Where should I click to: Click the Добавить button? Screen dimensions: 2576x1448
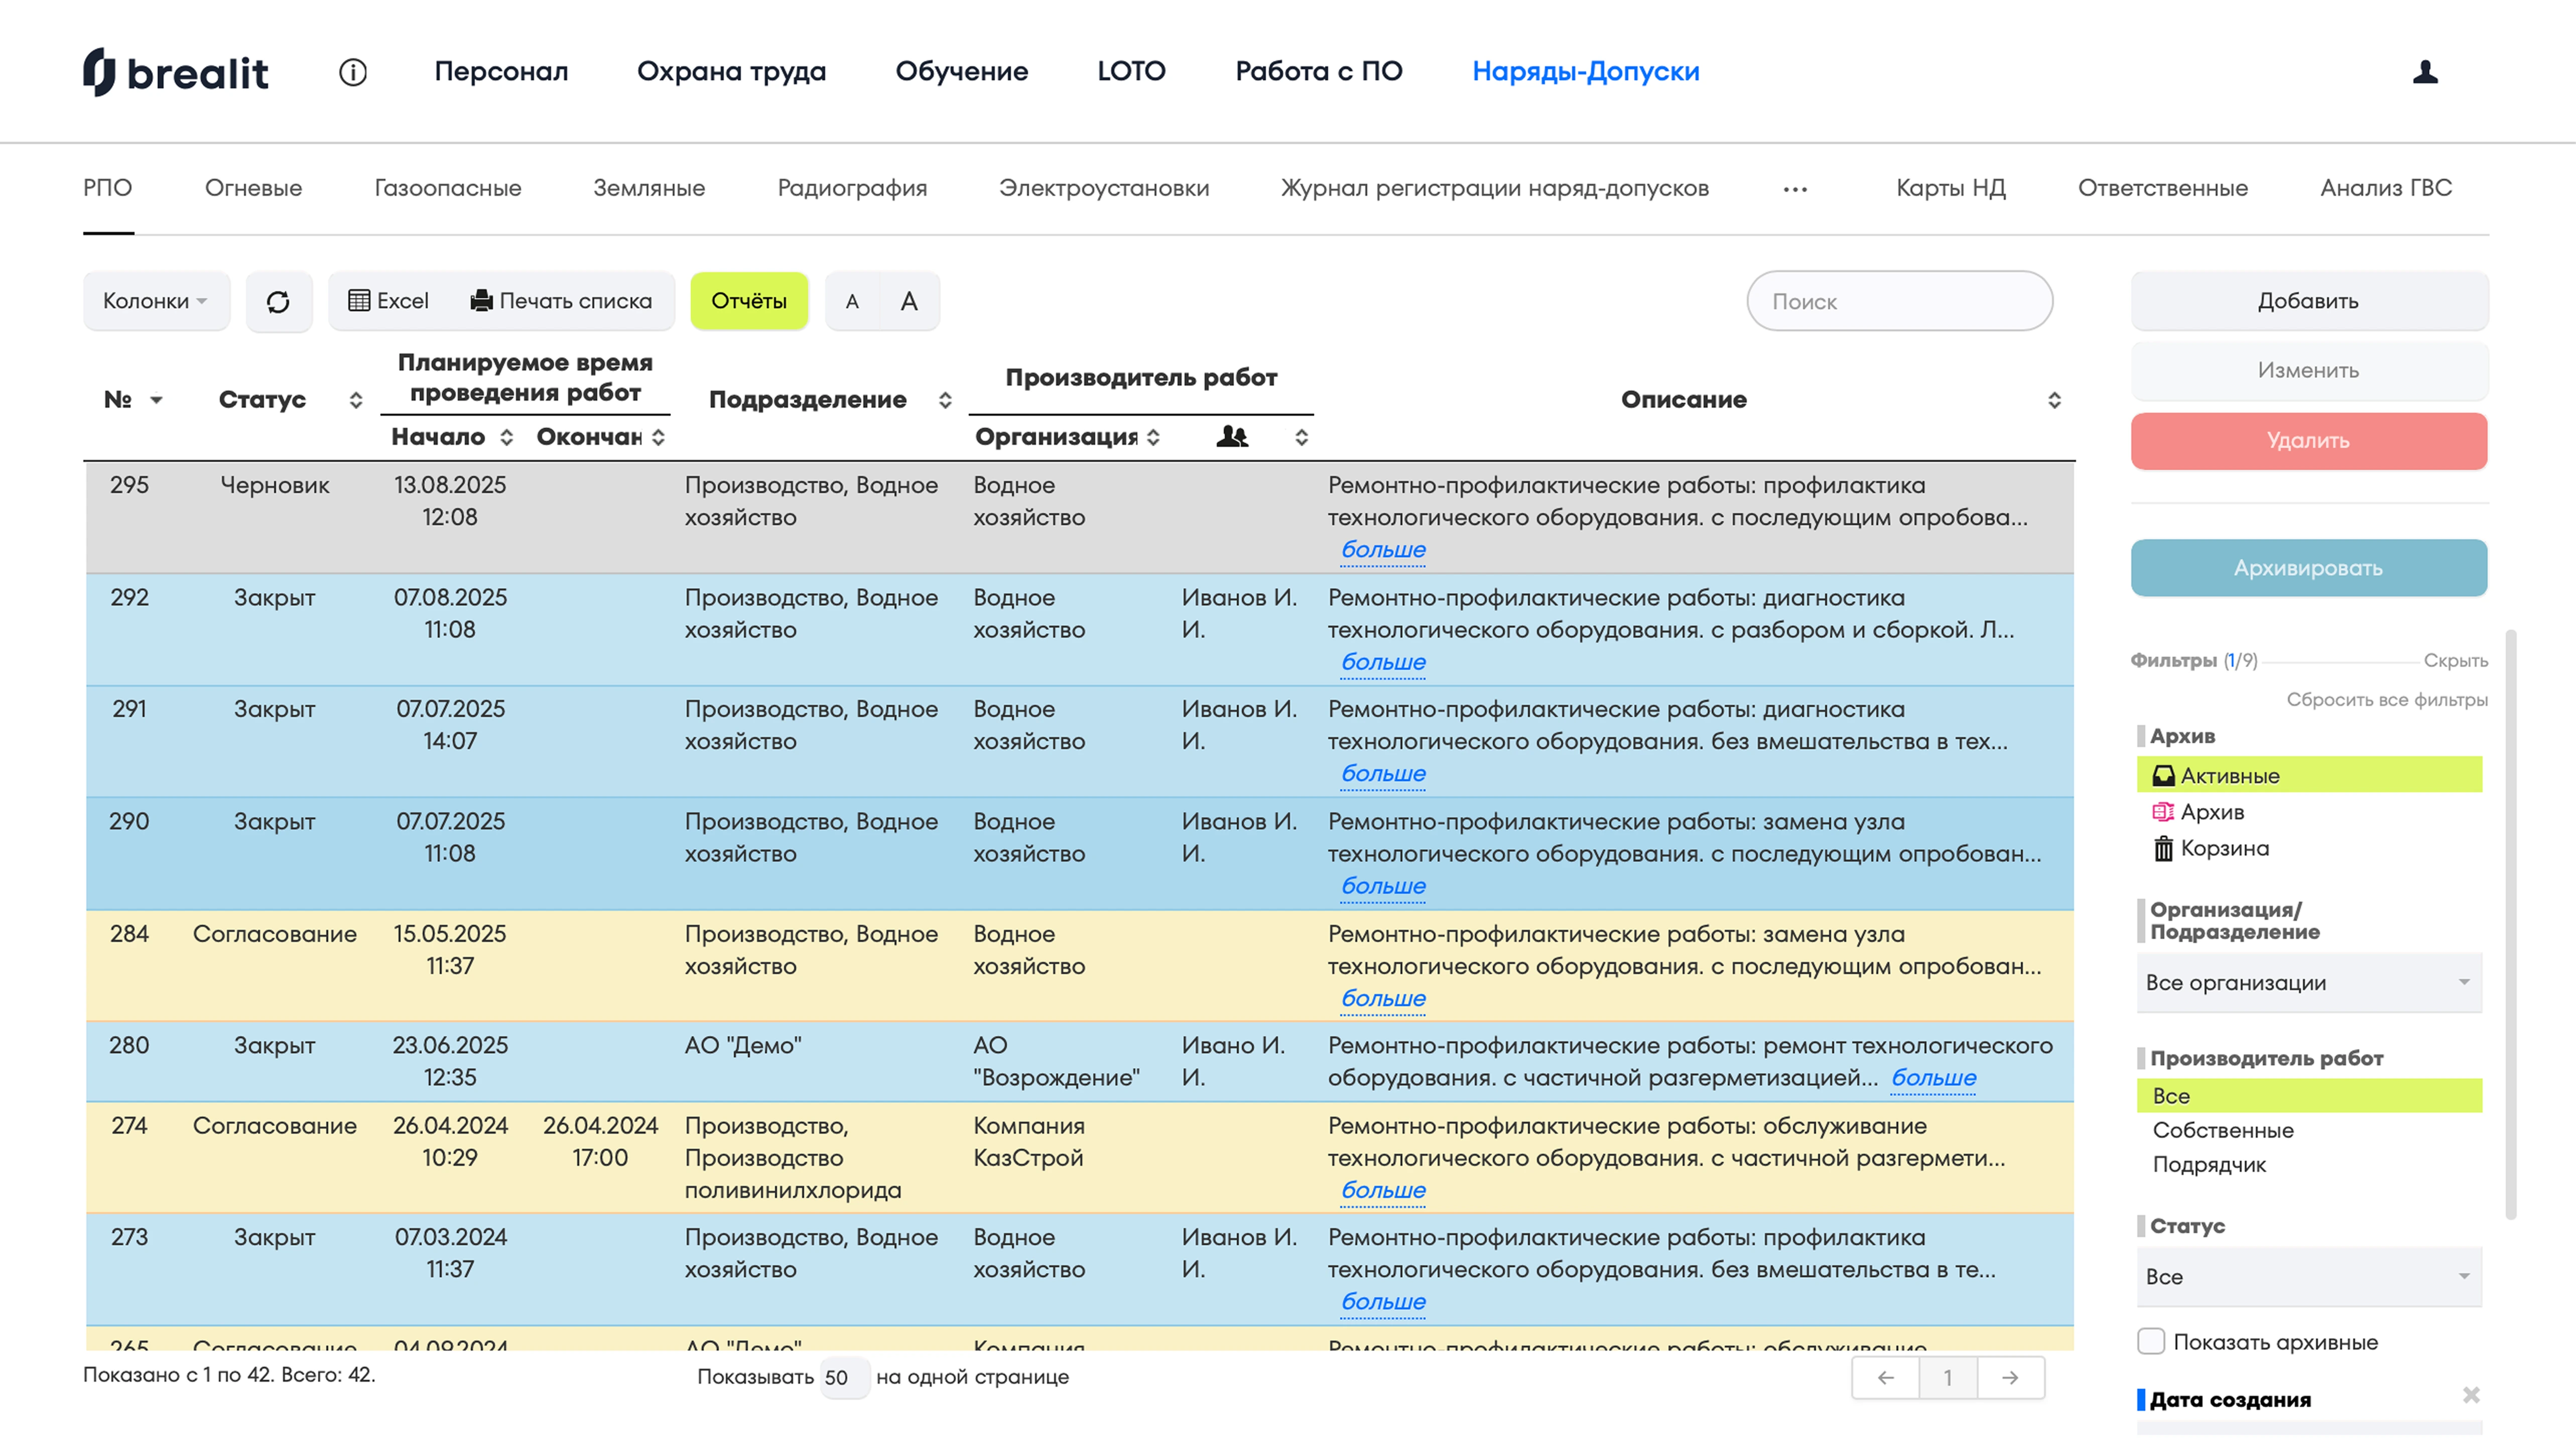coord(2308,301)
